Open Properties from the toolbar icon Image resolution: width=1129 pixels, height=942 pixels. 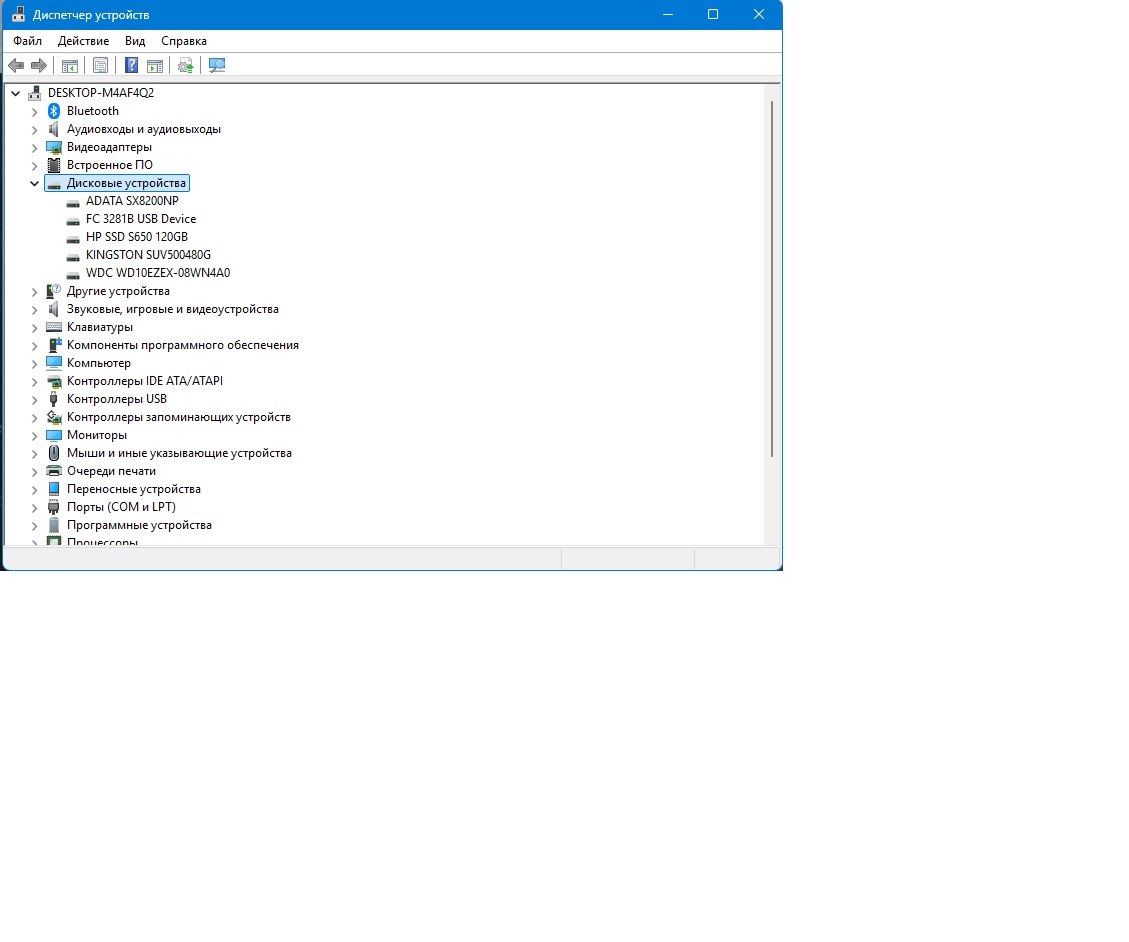click(100, 66)
